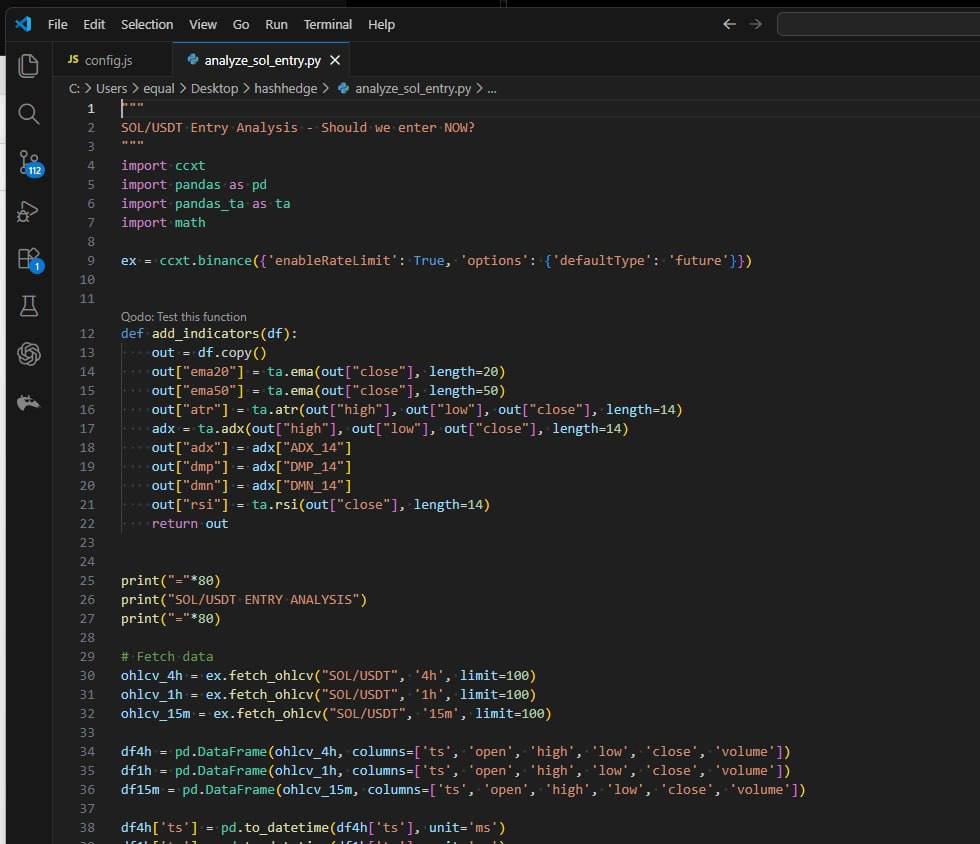The height and width of the screenshot is (844, 980).
Task: Click the Desktop breadcrumb segment
Action: point(214,88)
